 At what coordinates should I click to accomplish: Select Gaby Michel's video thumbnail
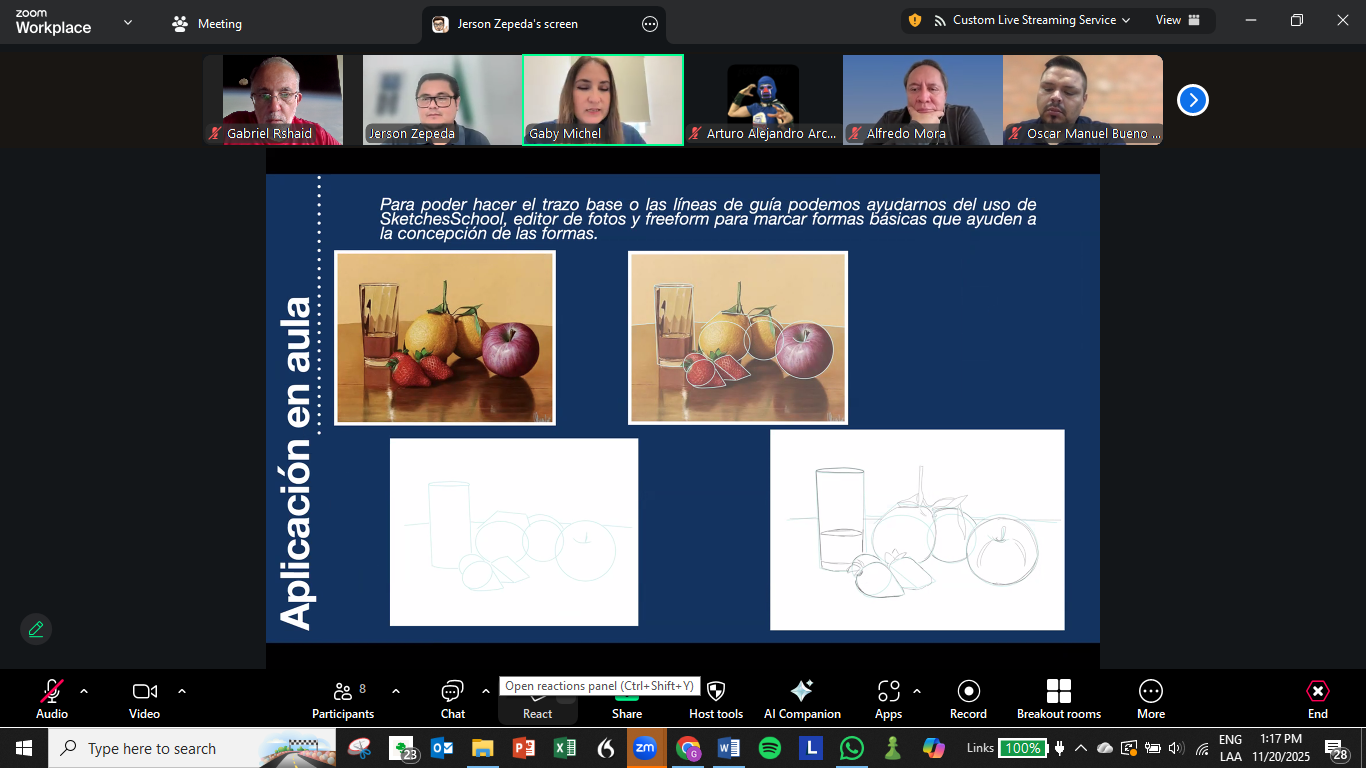(x=602, y=100)
